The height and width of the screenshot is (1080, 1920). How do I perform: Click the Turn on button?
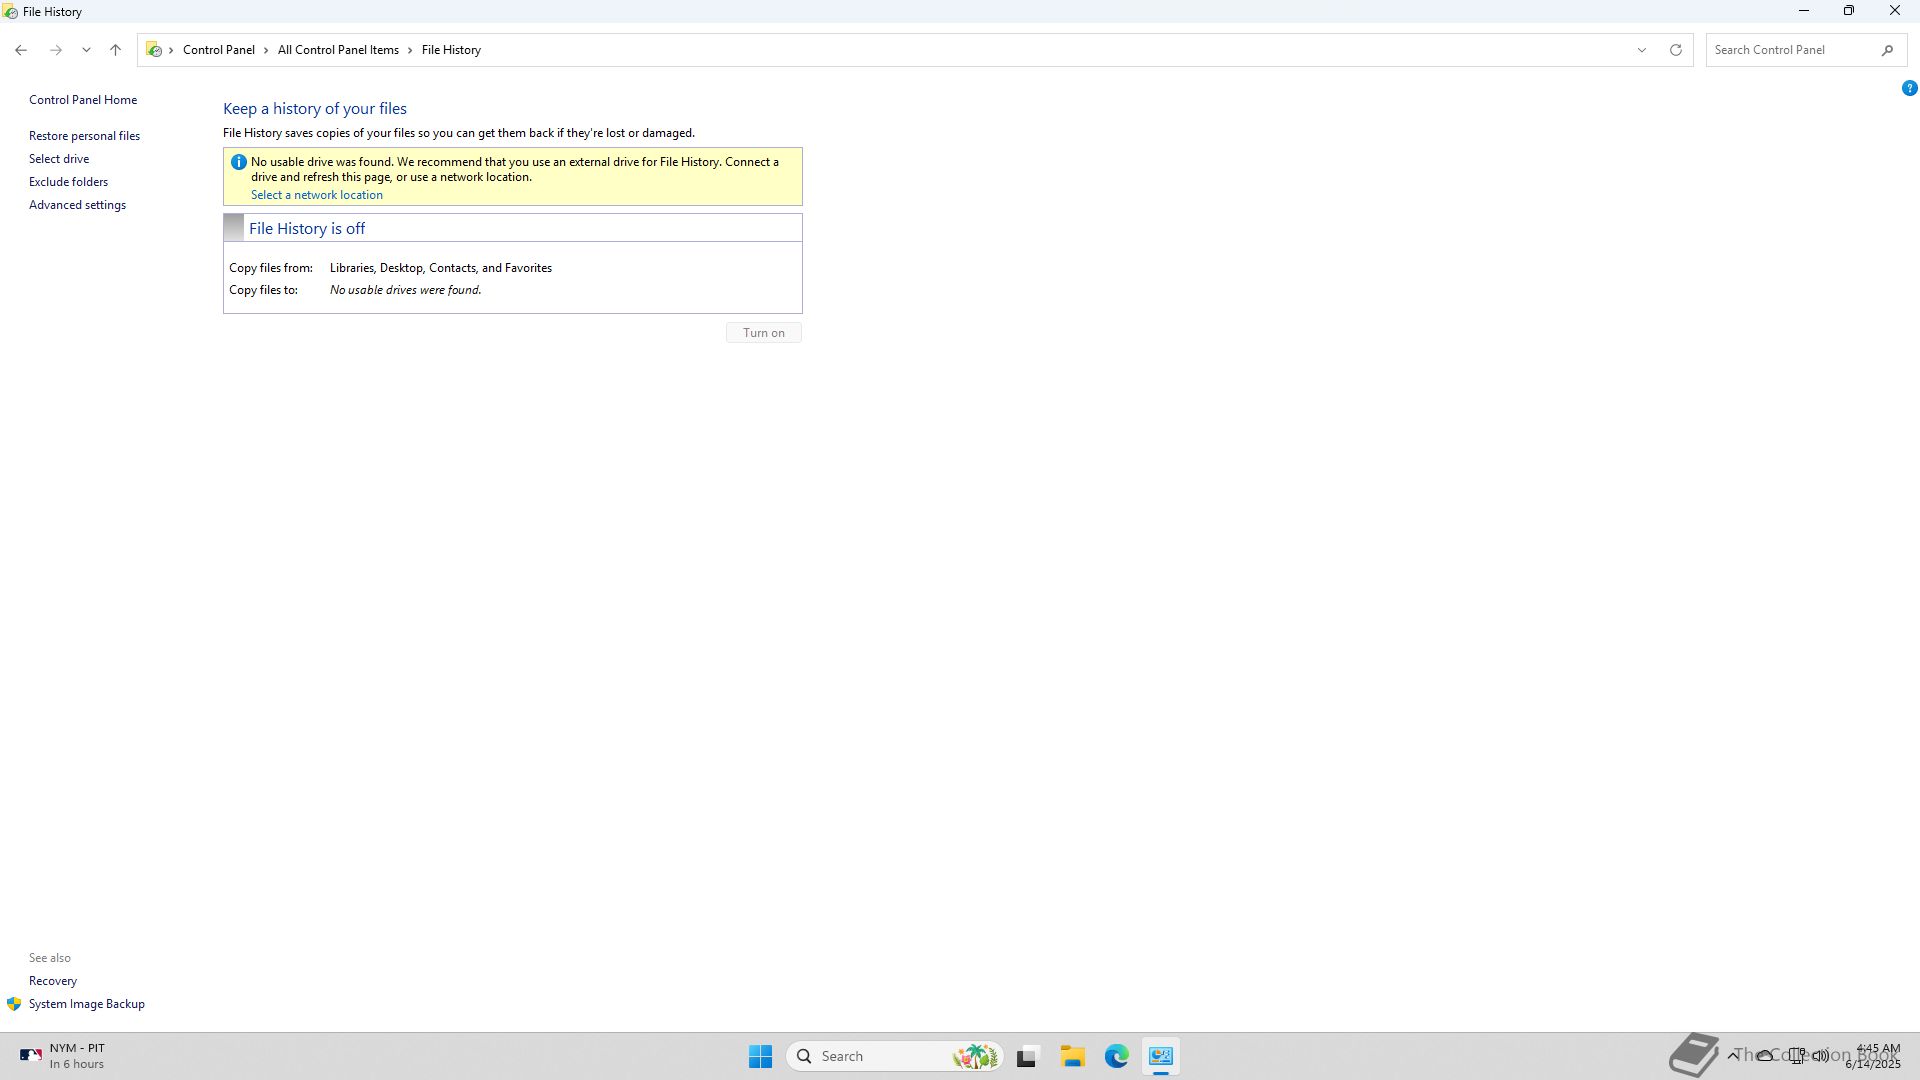tap(763, 333)
